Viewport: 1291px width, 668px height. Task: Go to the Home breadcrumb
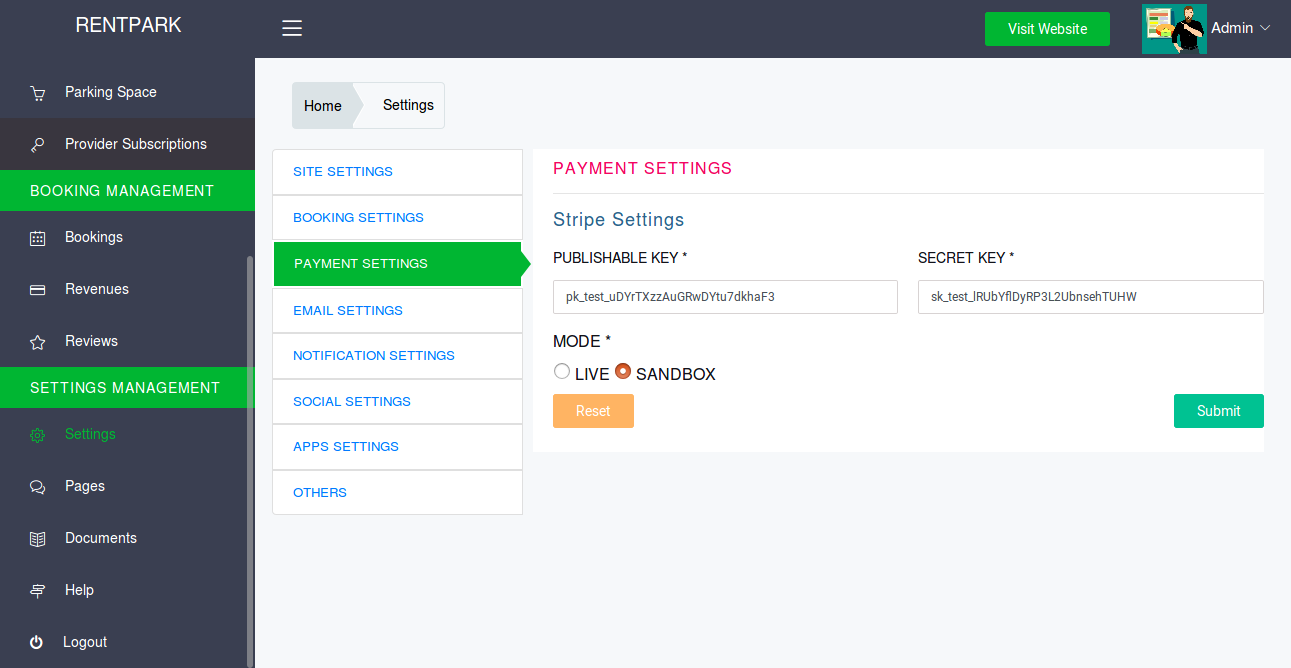[x=323, y=106]
